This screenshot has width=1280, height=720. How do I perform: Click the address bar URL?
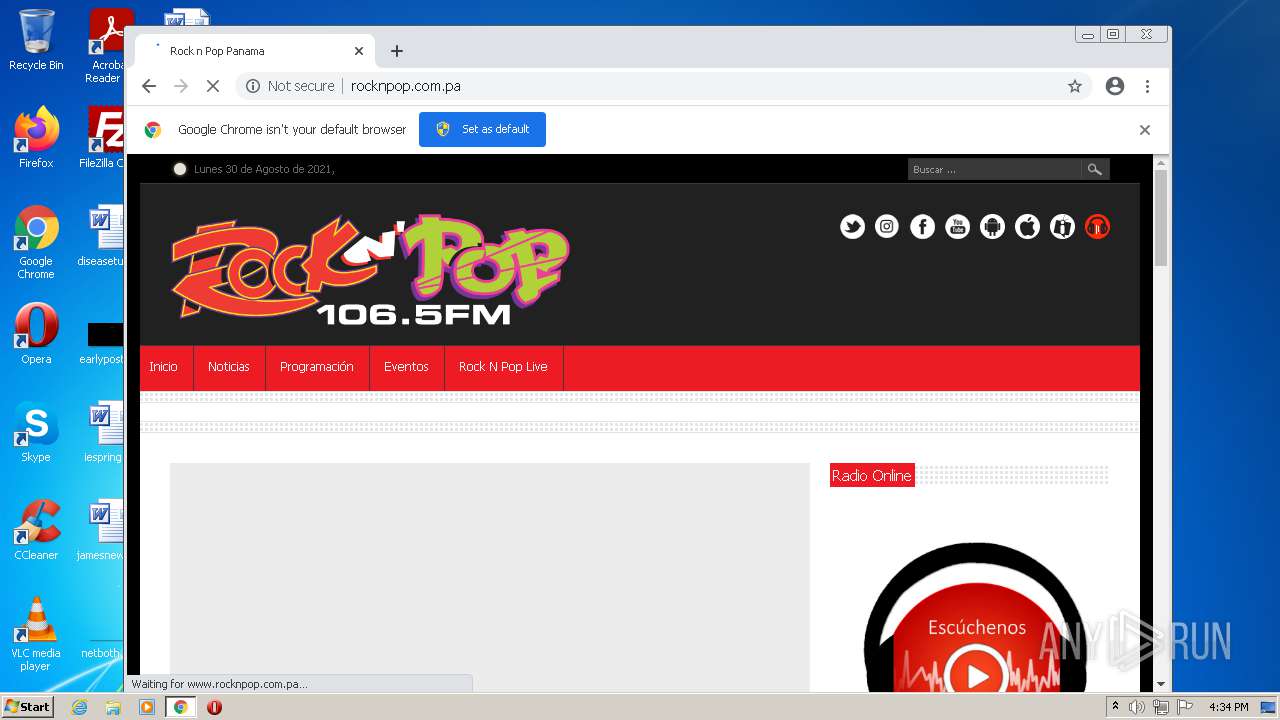(x=405, y=86)
